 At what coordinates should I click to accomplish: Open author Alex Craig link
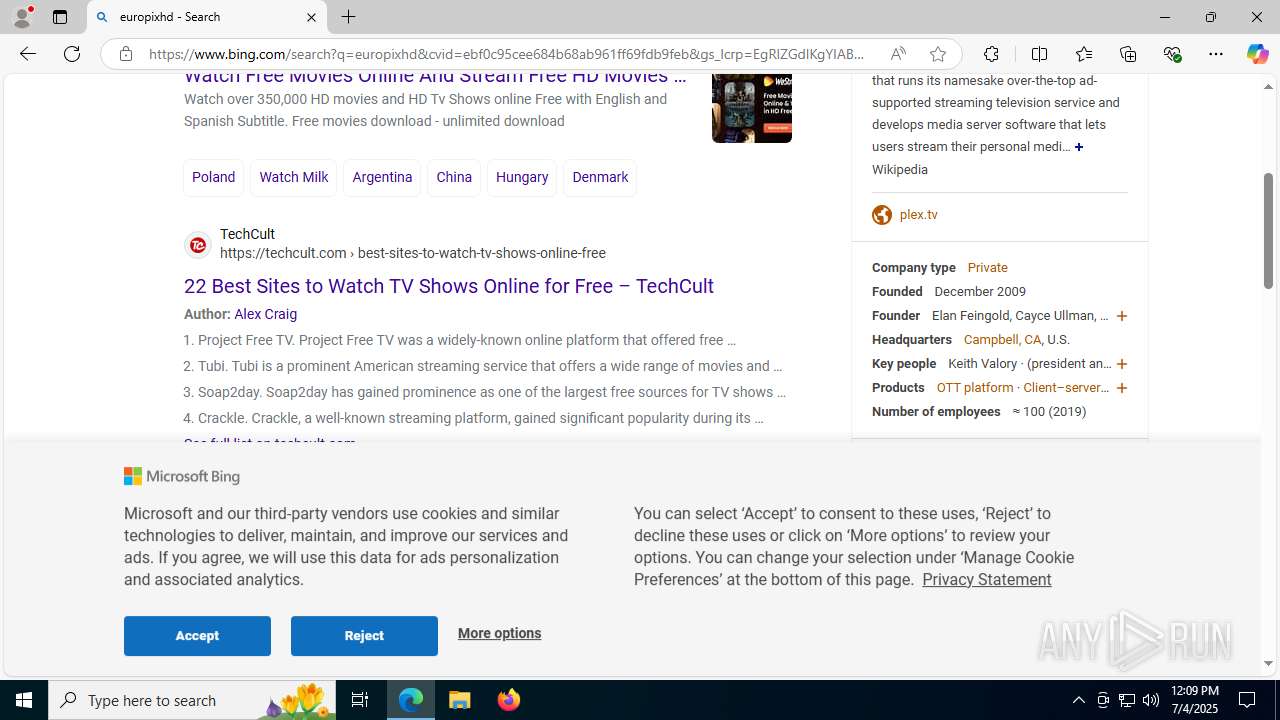pos(265,314)
